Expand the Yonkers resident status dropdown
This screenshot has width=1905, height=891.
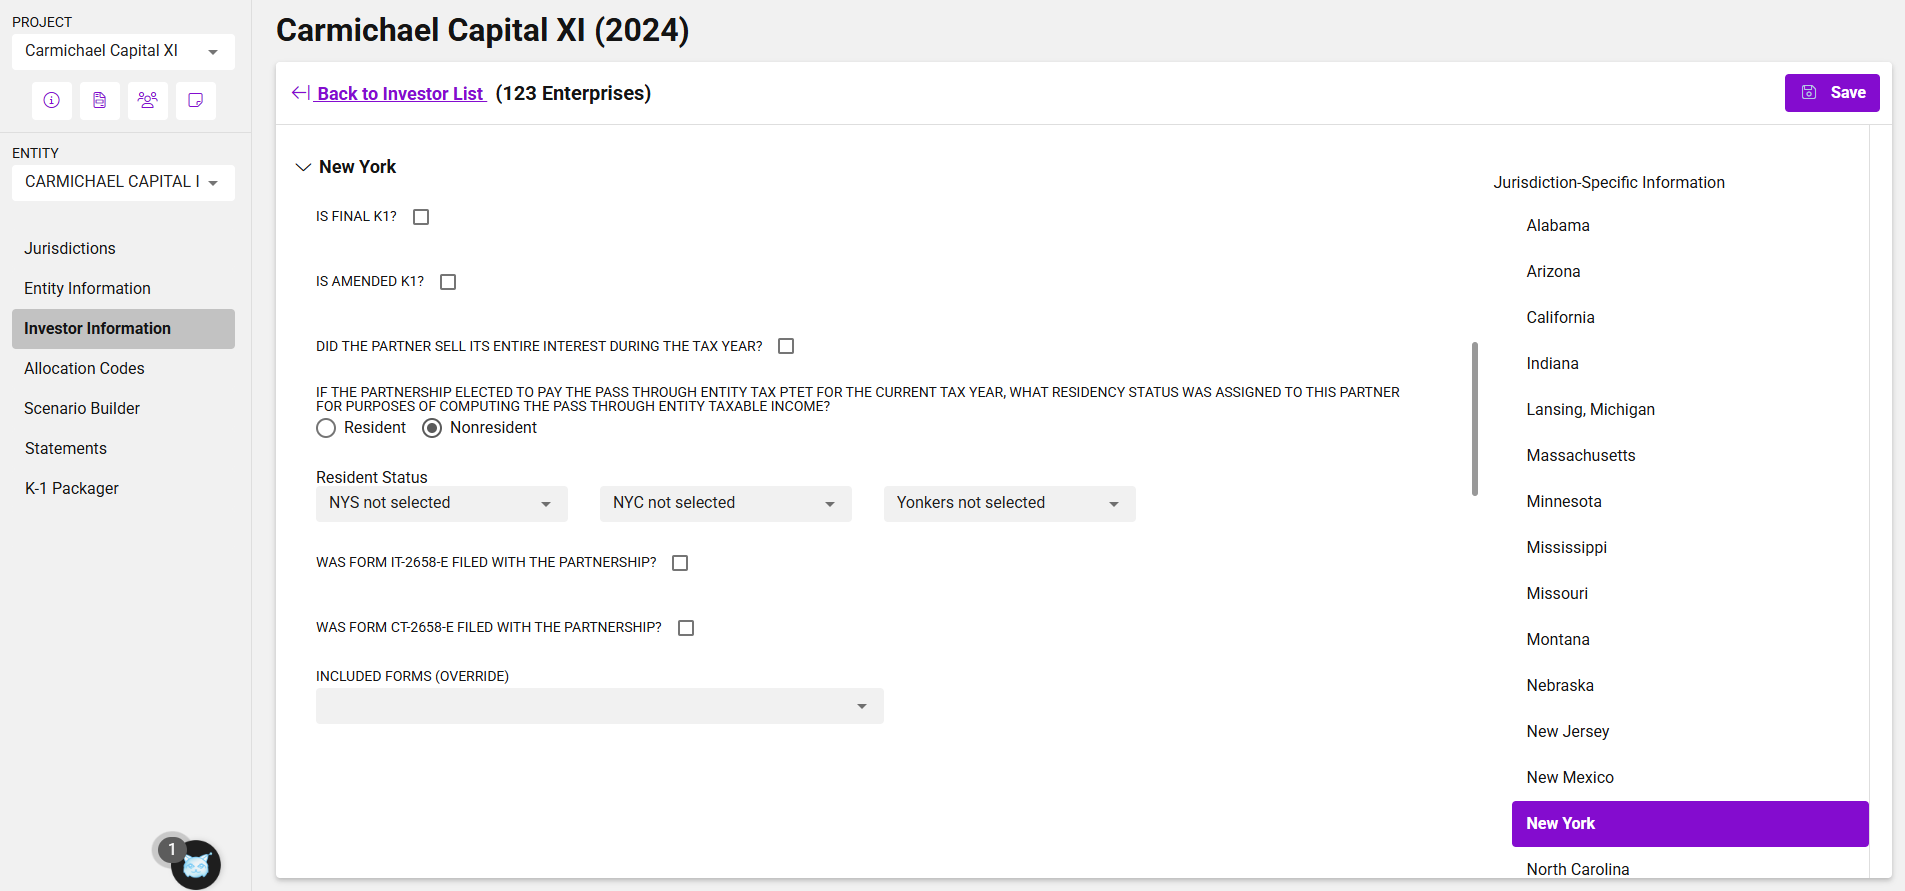pyautogui.click(x=1009, y=503)
